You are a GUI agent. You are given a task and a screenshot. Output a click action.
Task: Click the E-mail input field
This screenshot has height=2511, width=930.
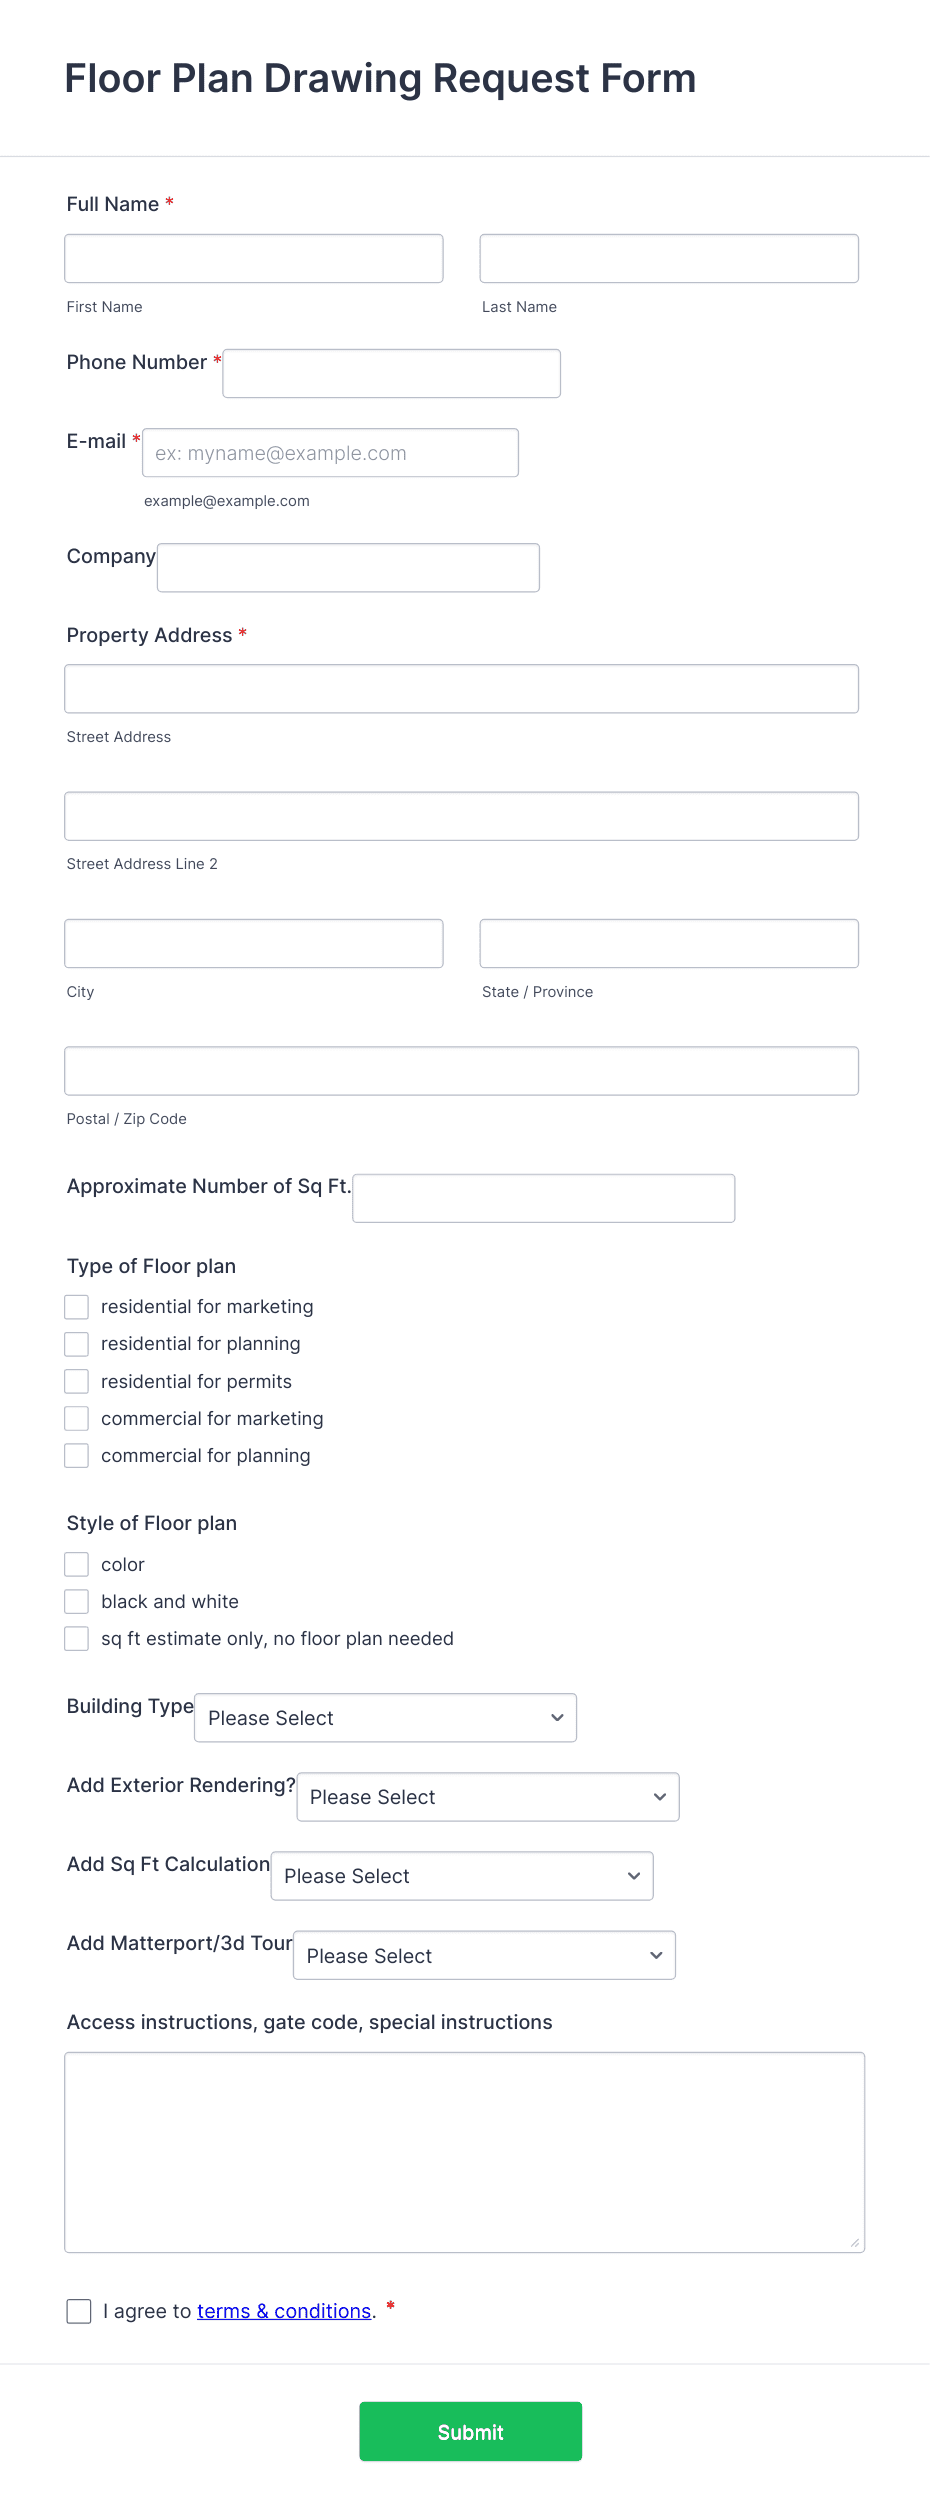point(330,452)
